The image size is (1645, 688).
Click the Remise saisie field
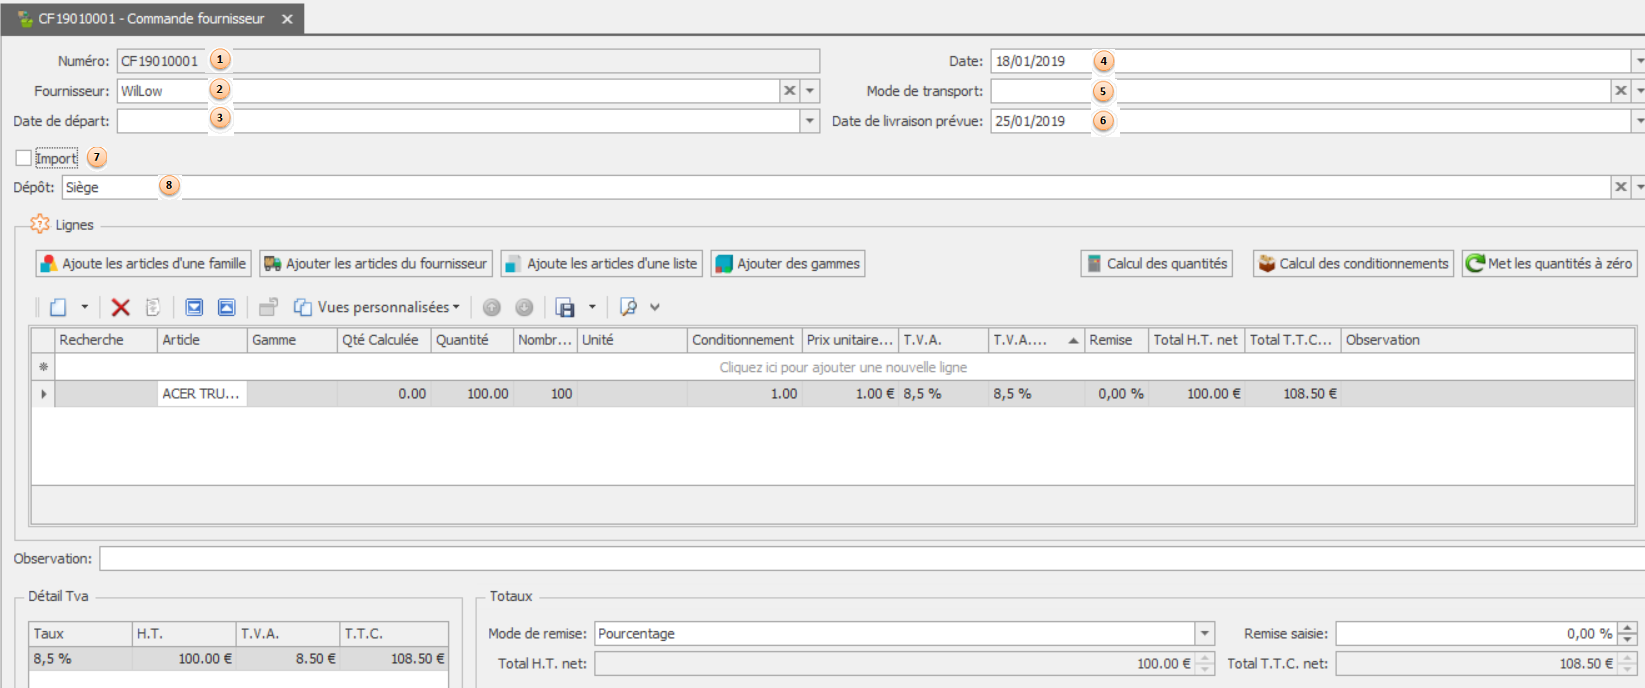tap(1476, 633)
